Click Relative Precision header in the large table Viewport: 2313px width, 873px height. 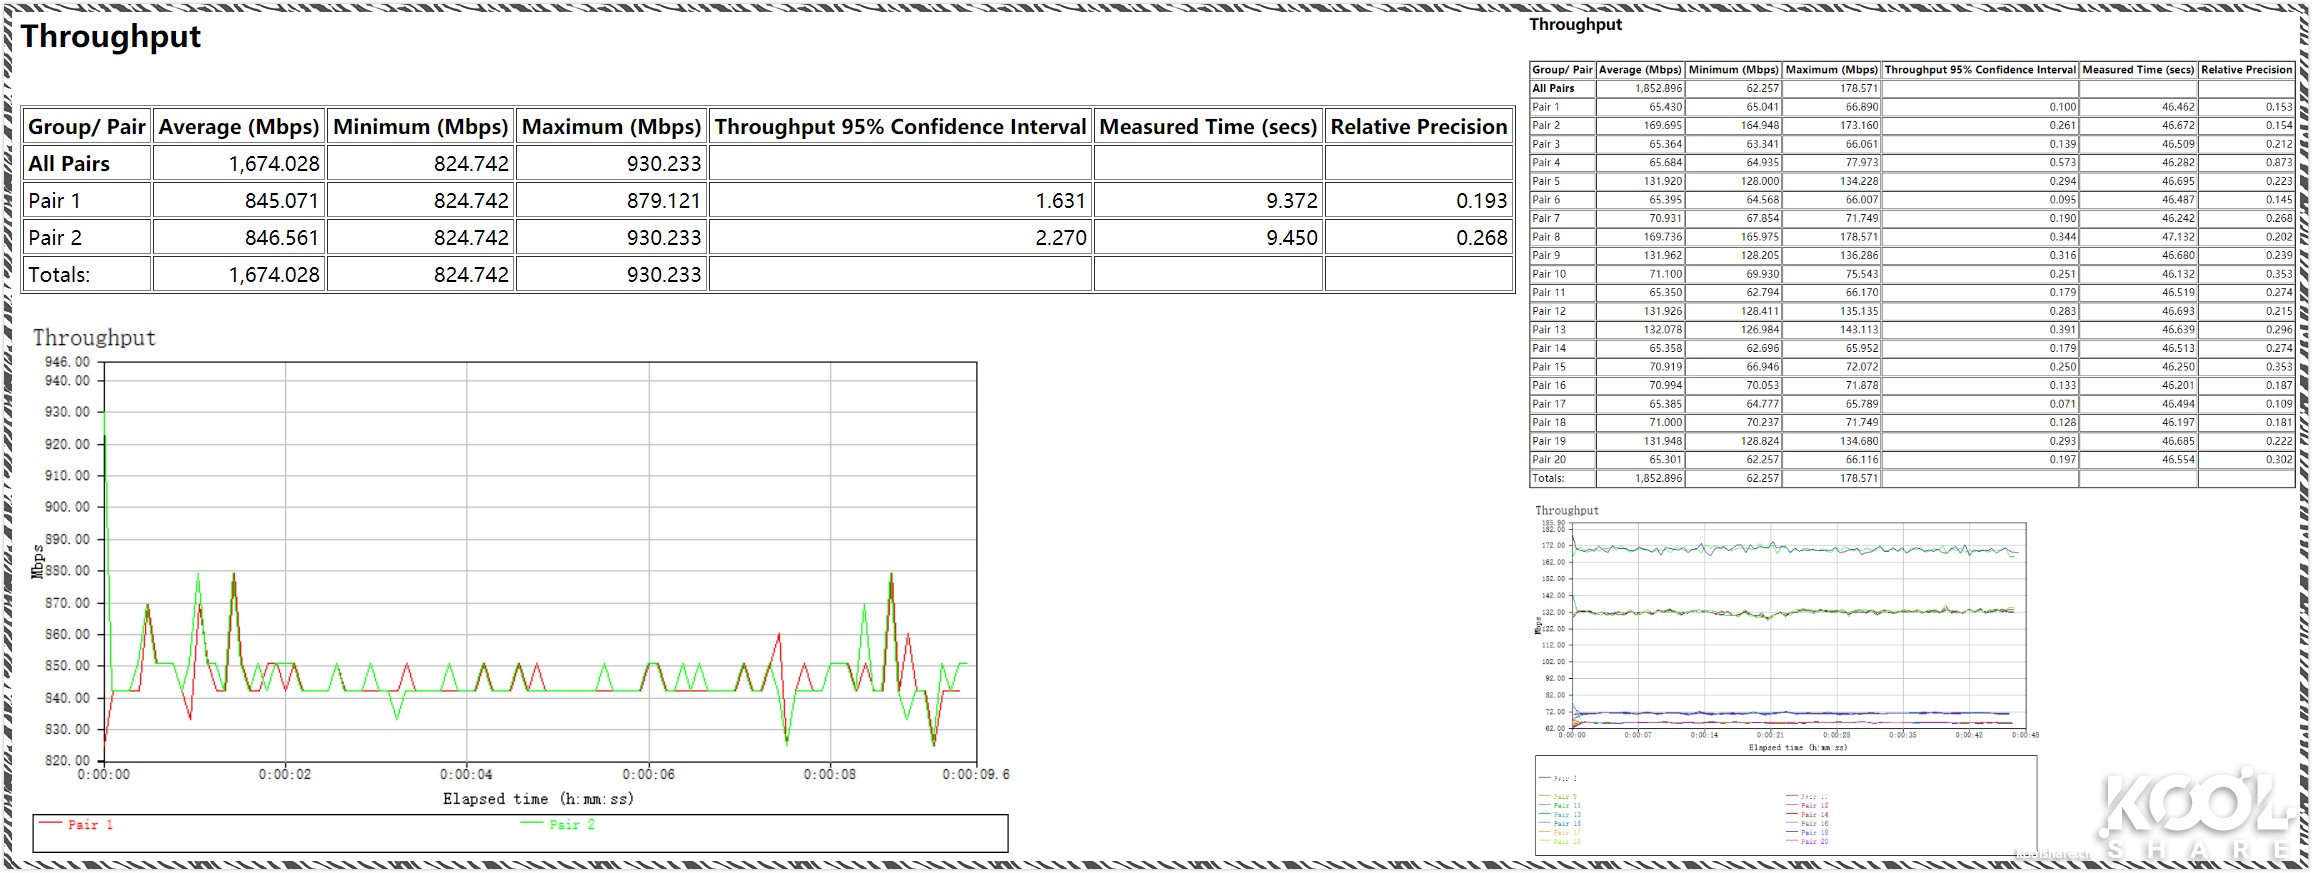pyautogui.click(x=1418, y=127)
